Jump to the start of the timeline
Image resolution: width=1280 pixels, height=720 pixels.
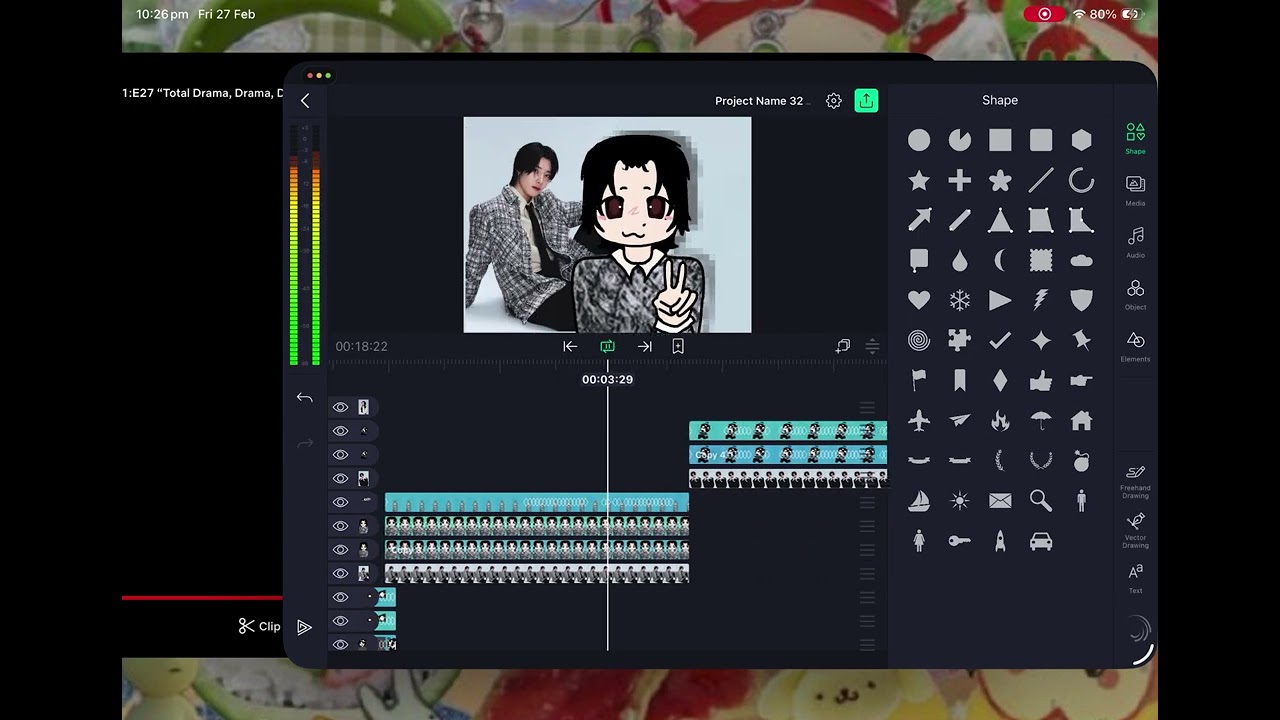pos(570,346)
